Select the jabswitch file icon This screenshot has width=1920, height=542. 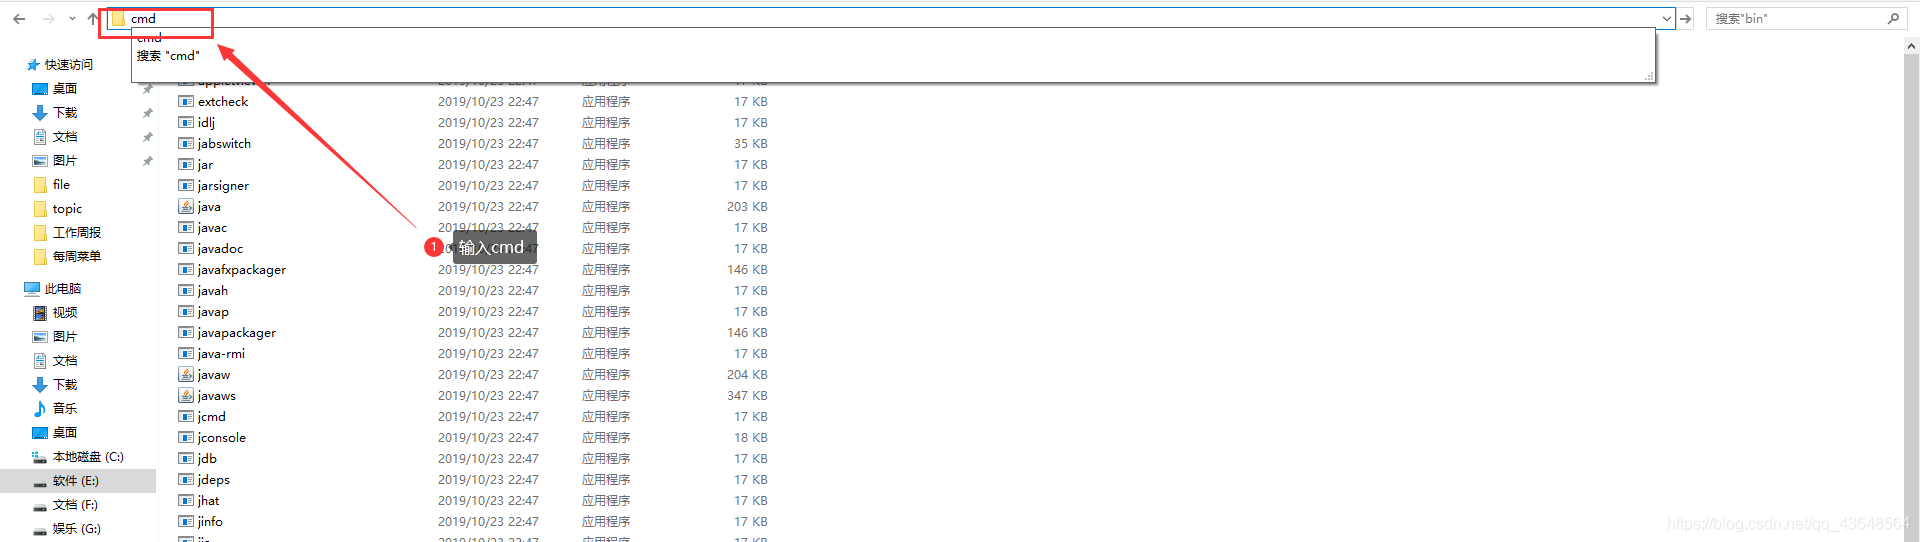tap(186, 144)
